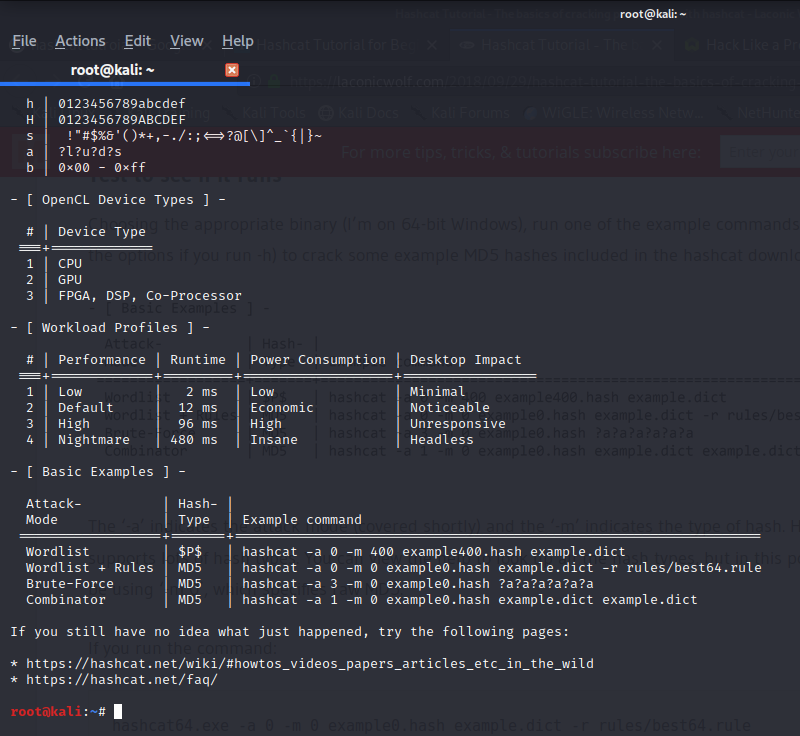Click the 'Power Consumption' column header
The height and width of the screenshot is (736, 800).
[x=318, y=360]
